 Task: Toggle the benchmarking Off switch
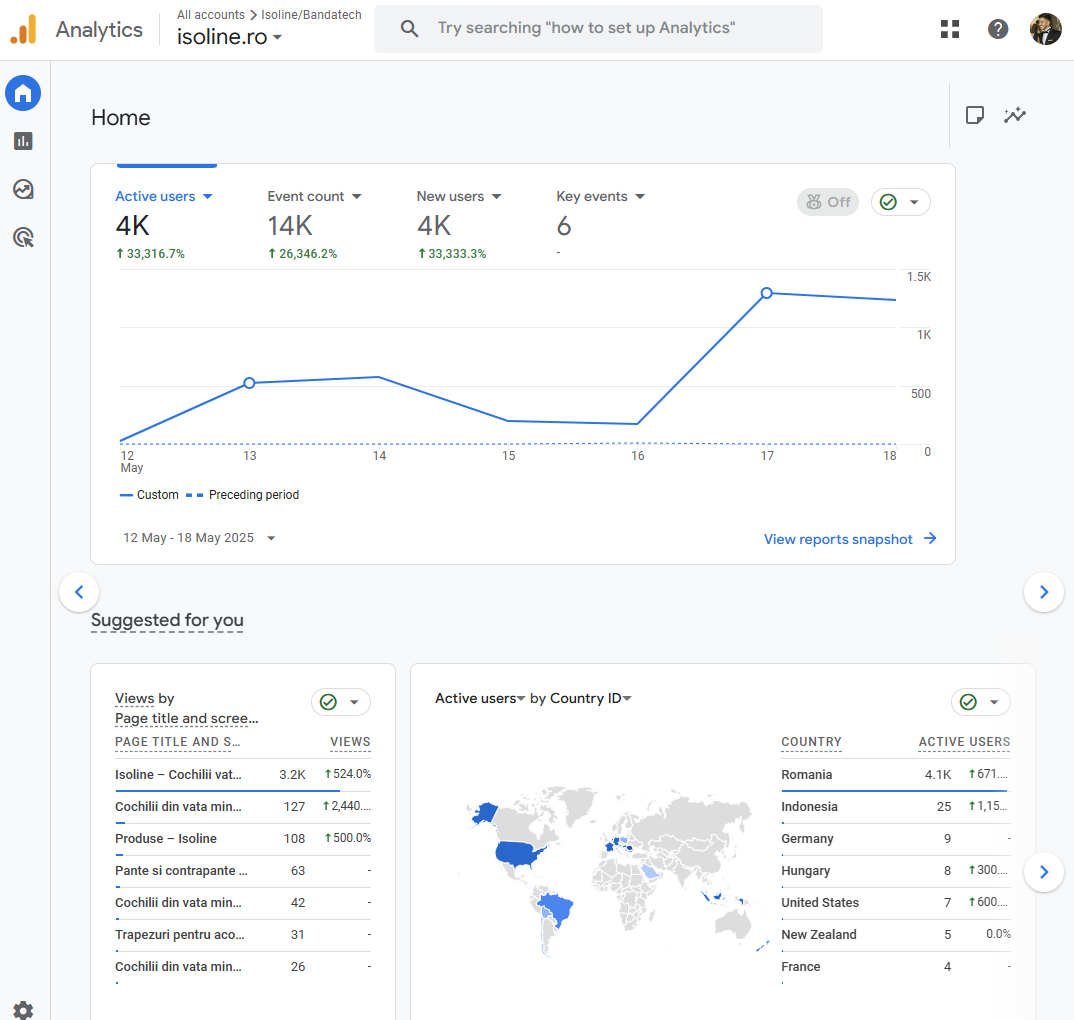click(828, 202)
